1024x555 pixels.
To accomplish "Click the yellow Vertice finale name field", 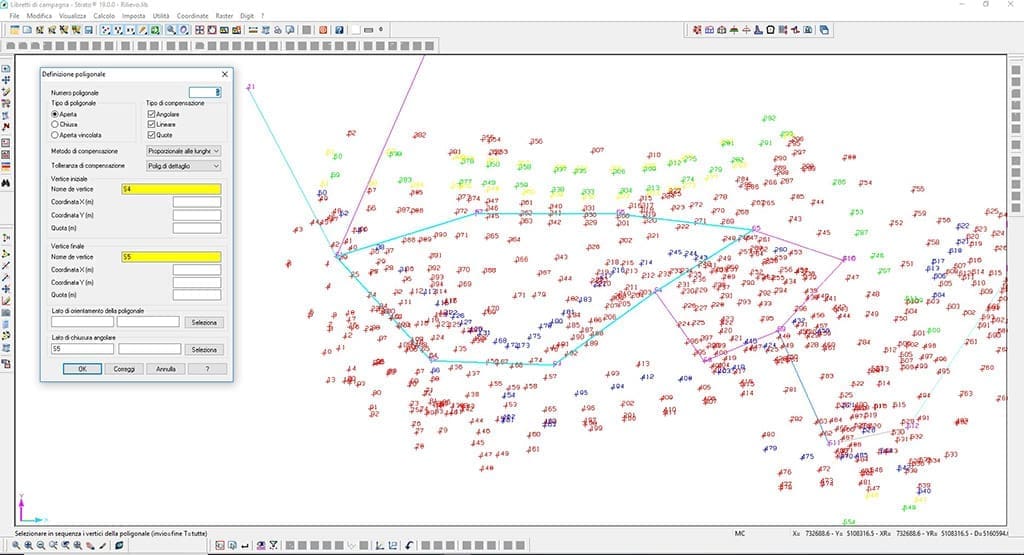I will (171, 257).
